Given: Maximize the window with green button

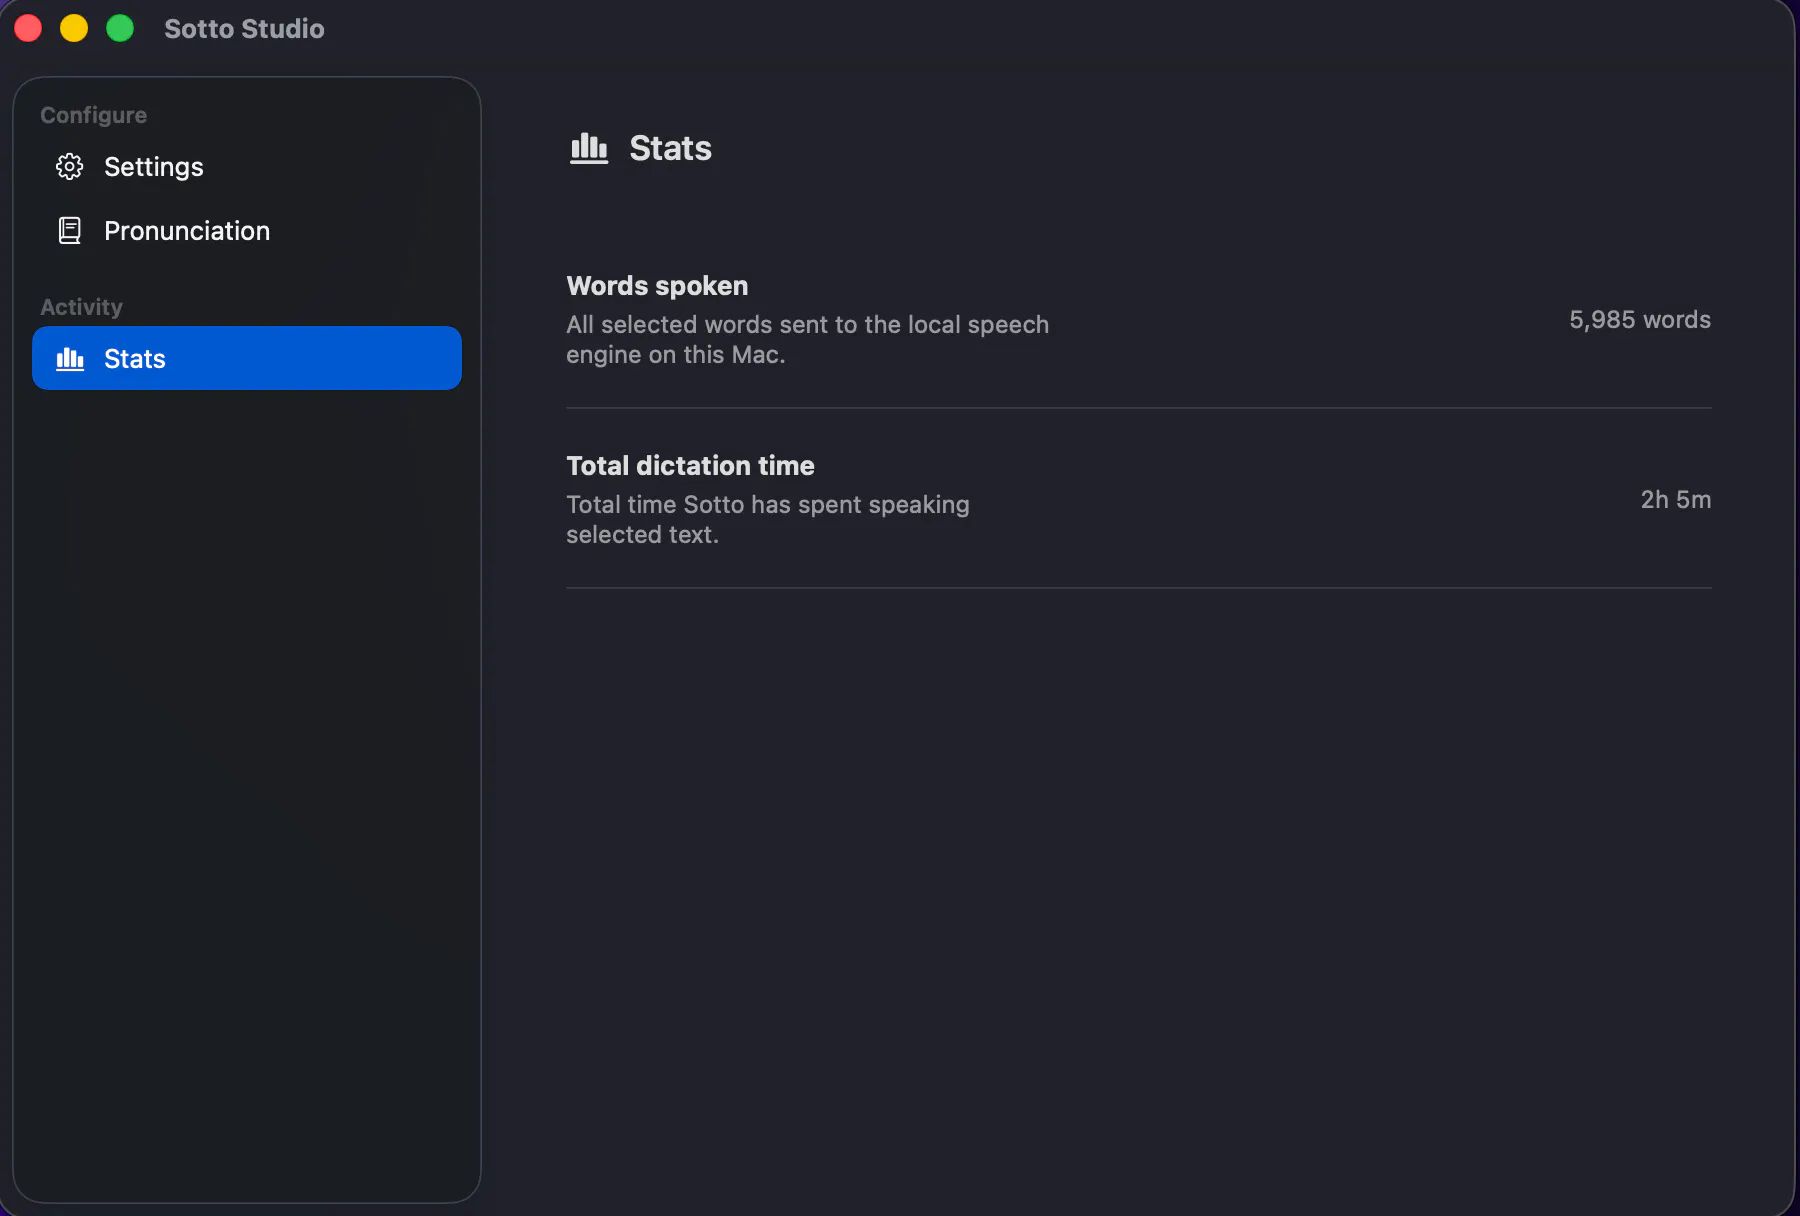Looking at the screenshot, I should pos(120,28).
